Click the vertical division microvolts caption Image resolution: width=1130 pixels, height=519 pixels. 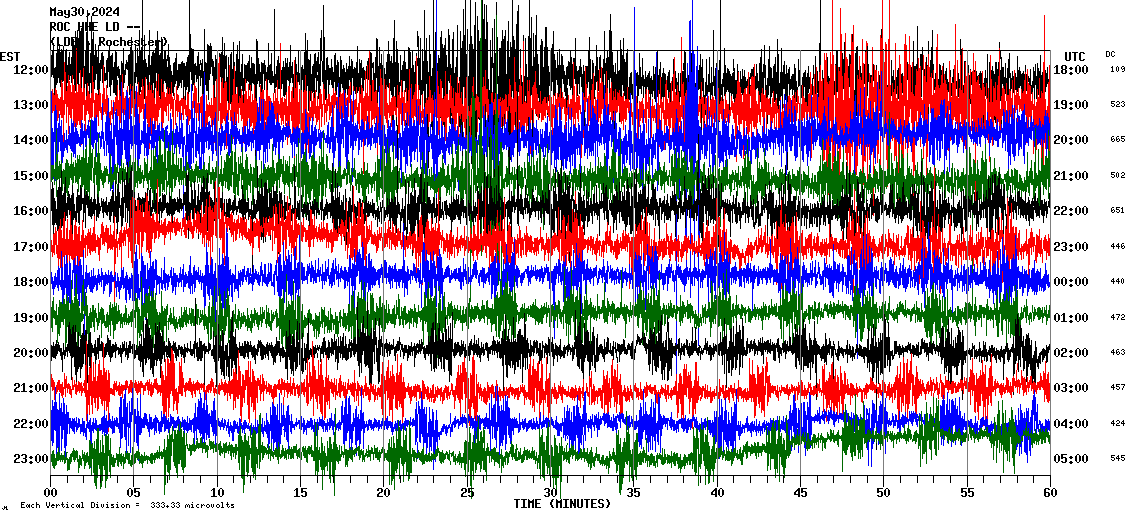coord(127,506)
